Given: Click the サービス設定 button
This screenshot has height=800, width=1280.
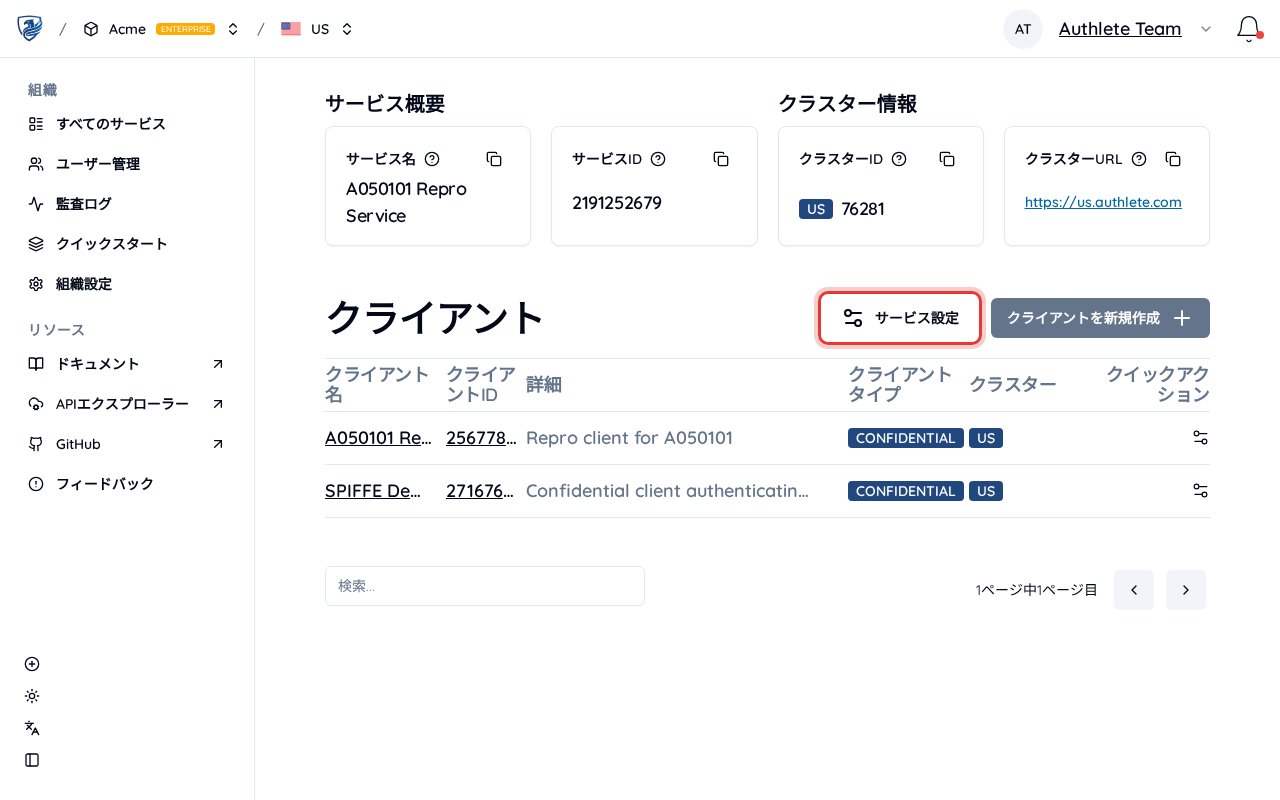Looking at the screenshot, I should (x=900, y=318).
